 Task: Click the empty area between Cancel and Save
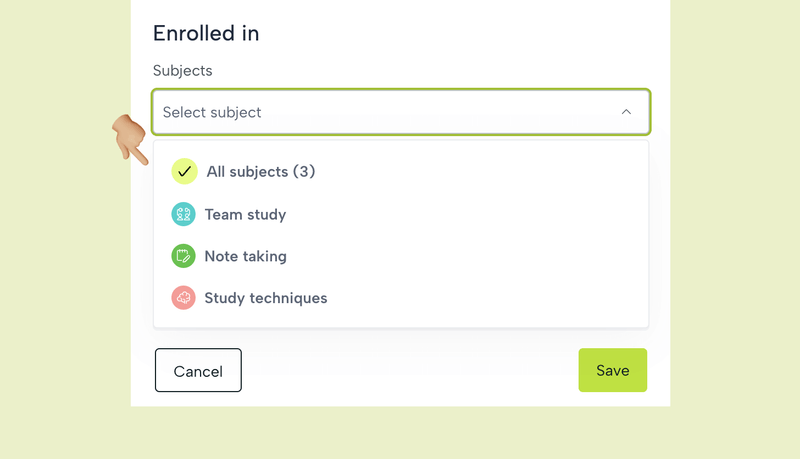[410, 370]
